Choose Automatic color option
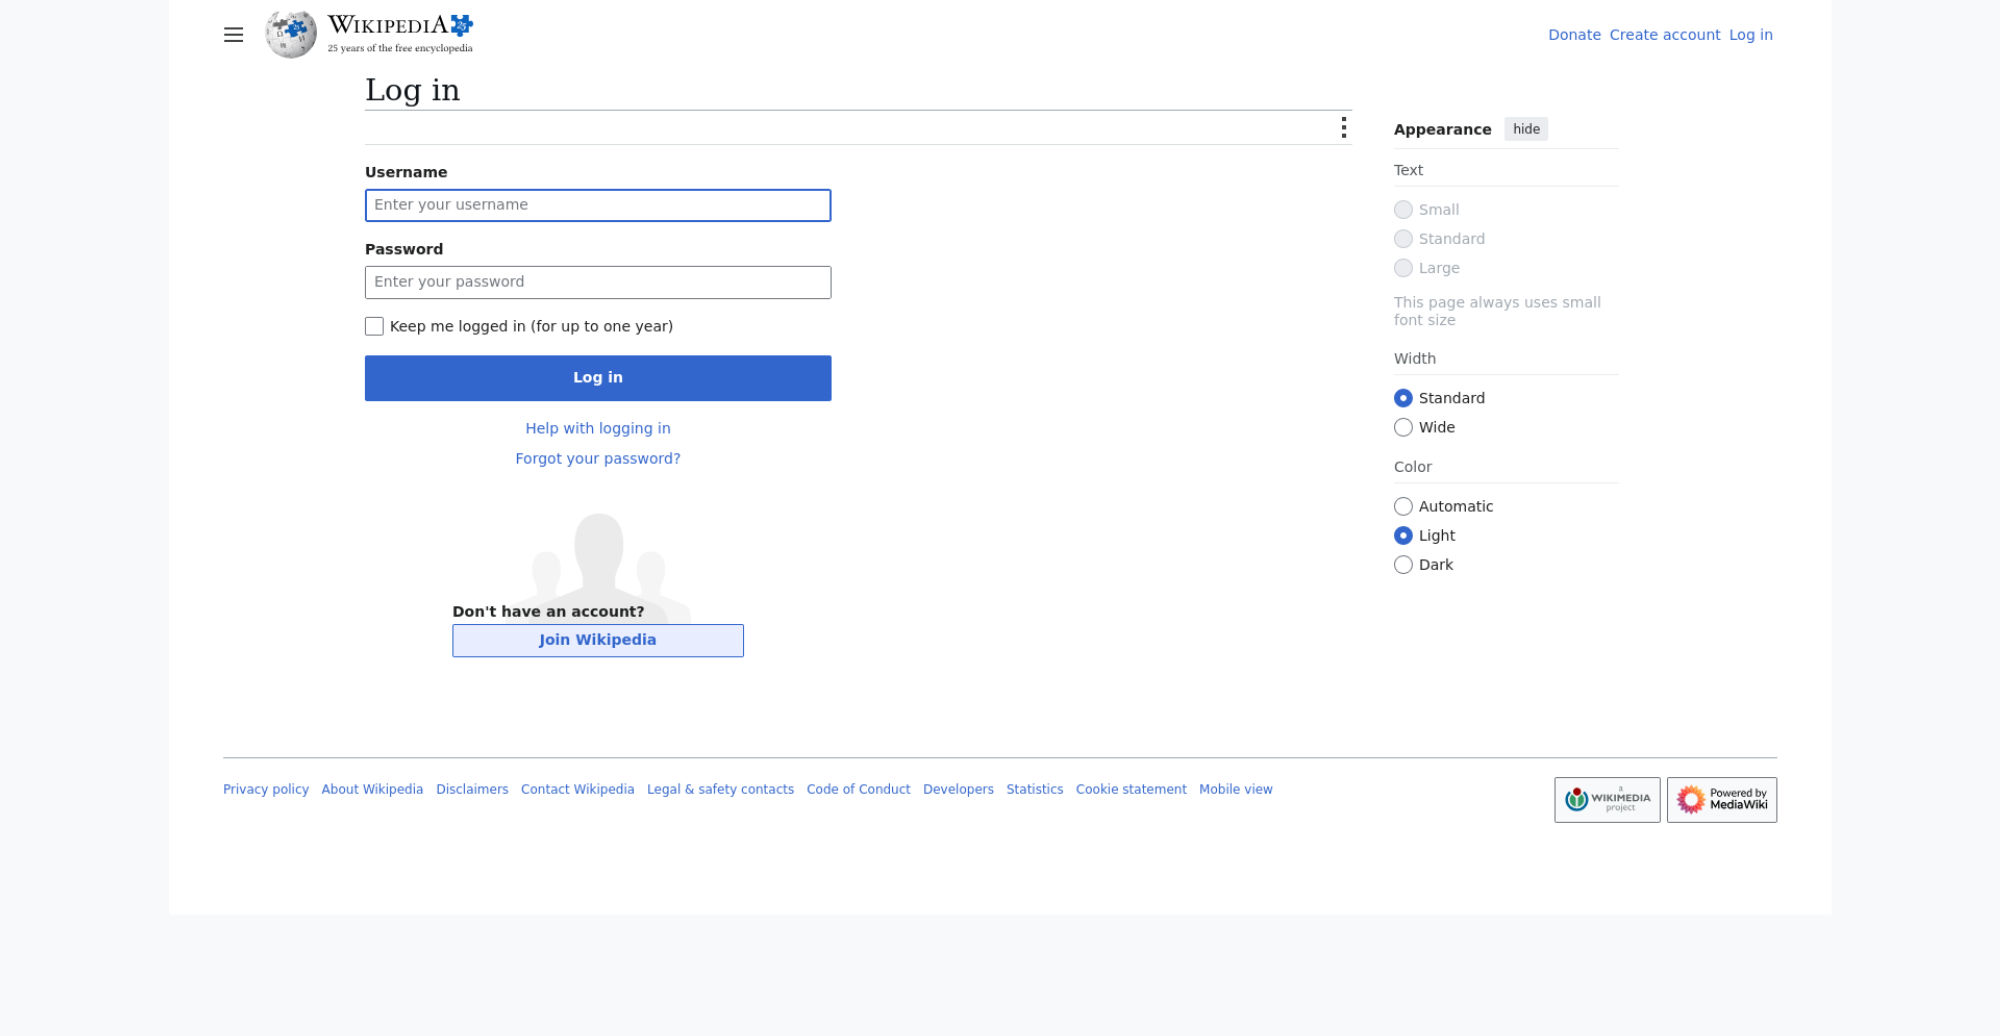Image resolution: width=2000 pixels, height=1036 pixels. click(1403, 506)
